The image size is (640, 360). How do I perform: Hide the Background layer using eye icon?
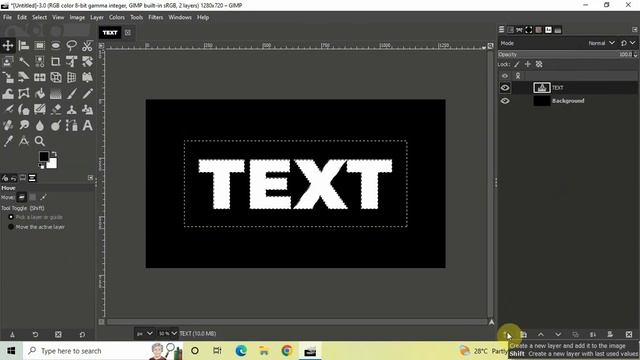[x=505, y=101]
